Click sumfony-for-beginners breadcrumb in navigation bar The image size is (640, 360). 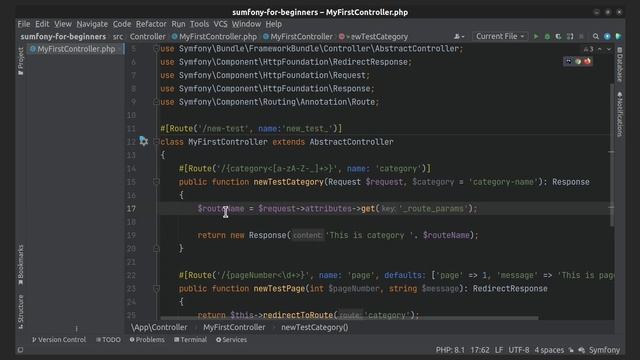point(63,36)
